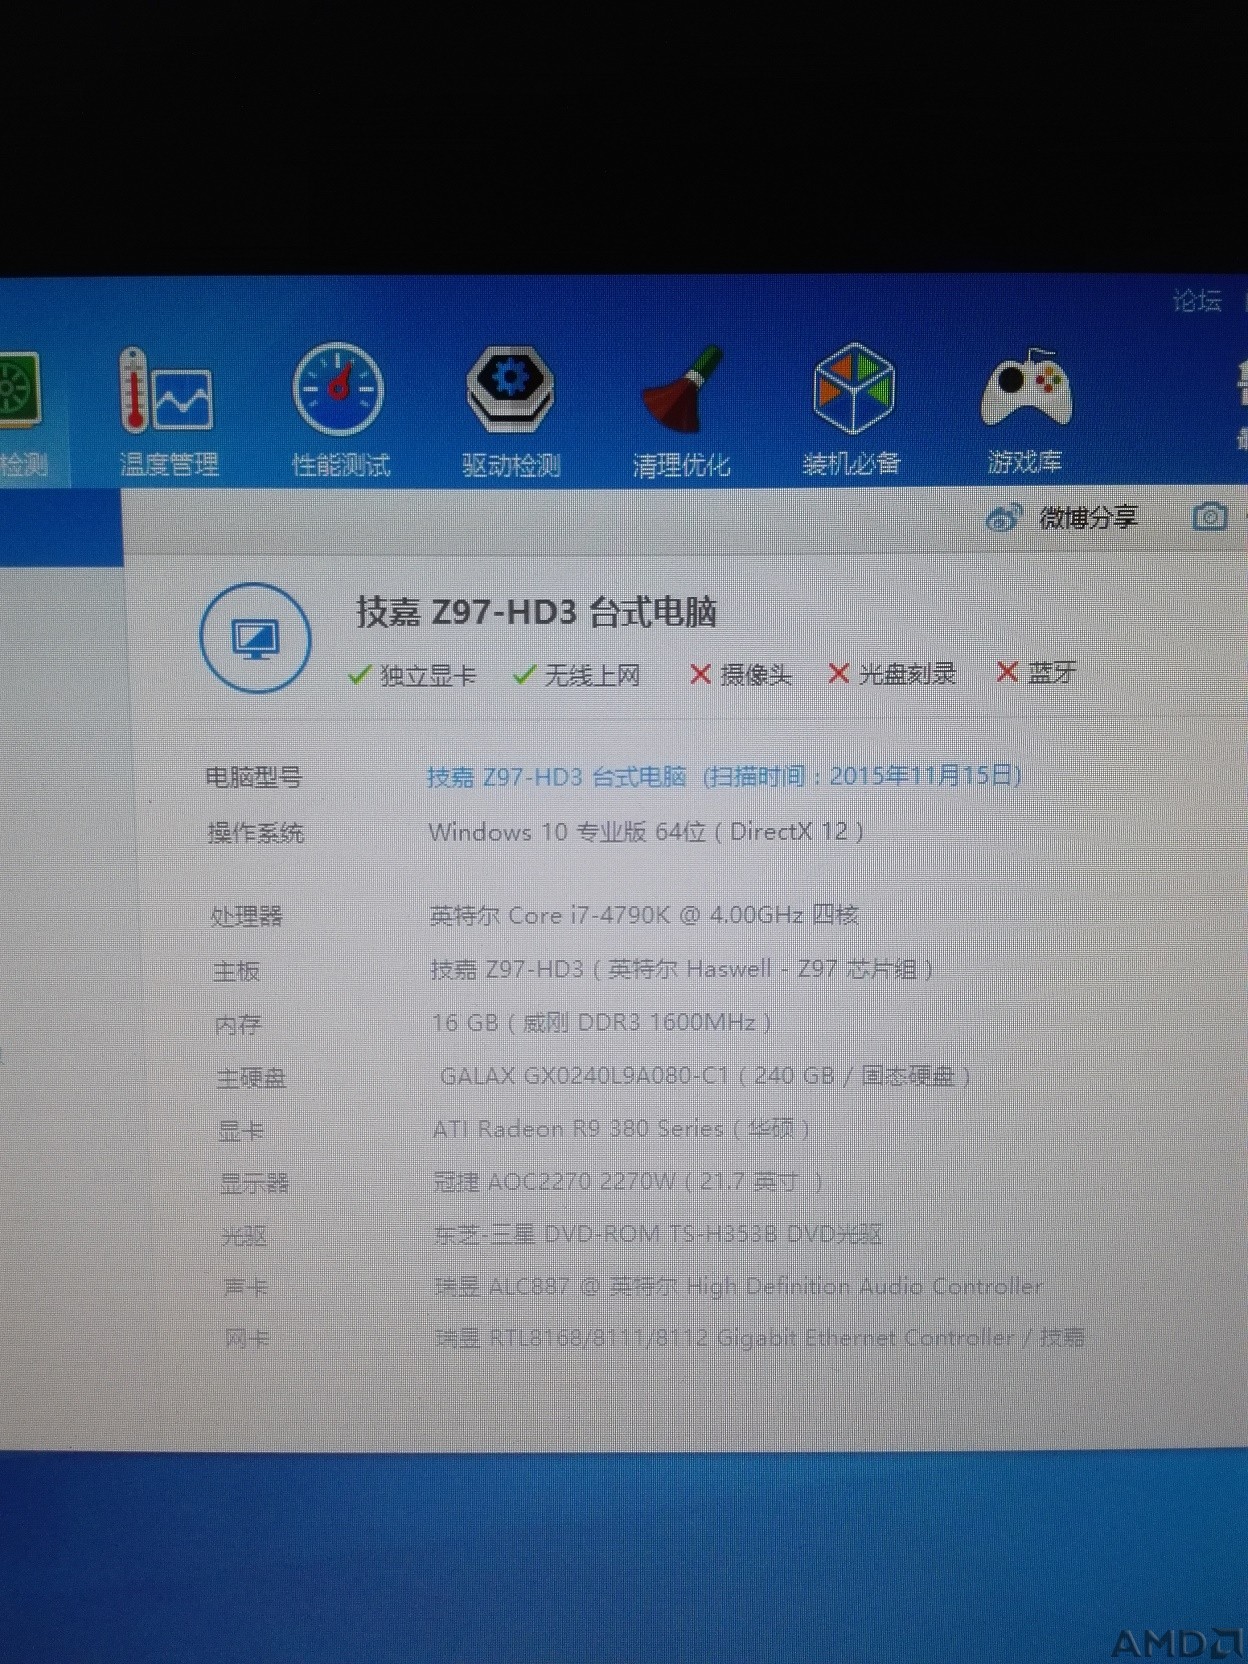Viewport: 1248px width, 1664px height.
Task: Click the 光盘刻录 red cross status
Action: click(892, 674)
